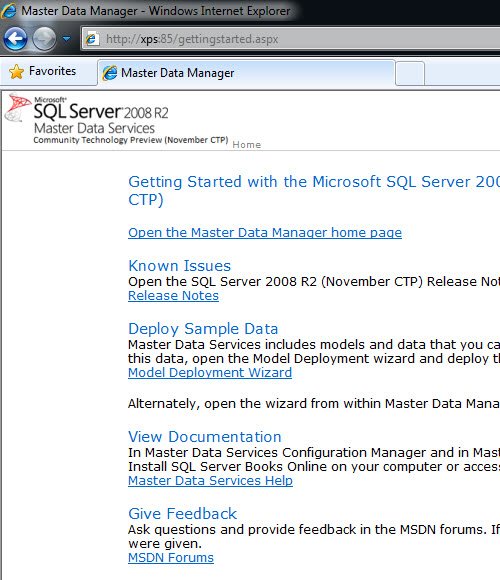
Task: Click the Deploy Sample Data heading
Action: 203,329
